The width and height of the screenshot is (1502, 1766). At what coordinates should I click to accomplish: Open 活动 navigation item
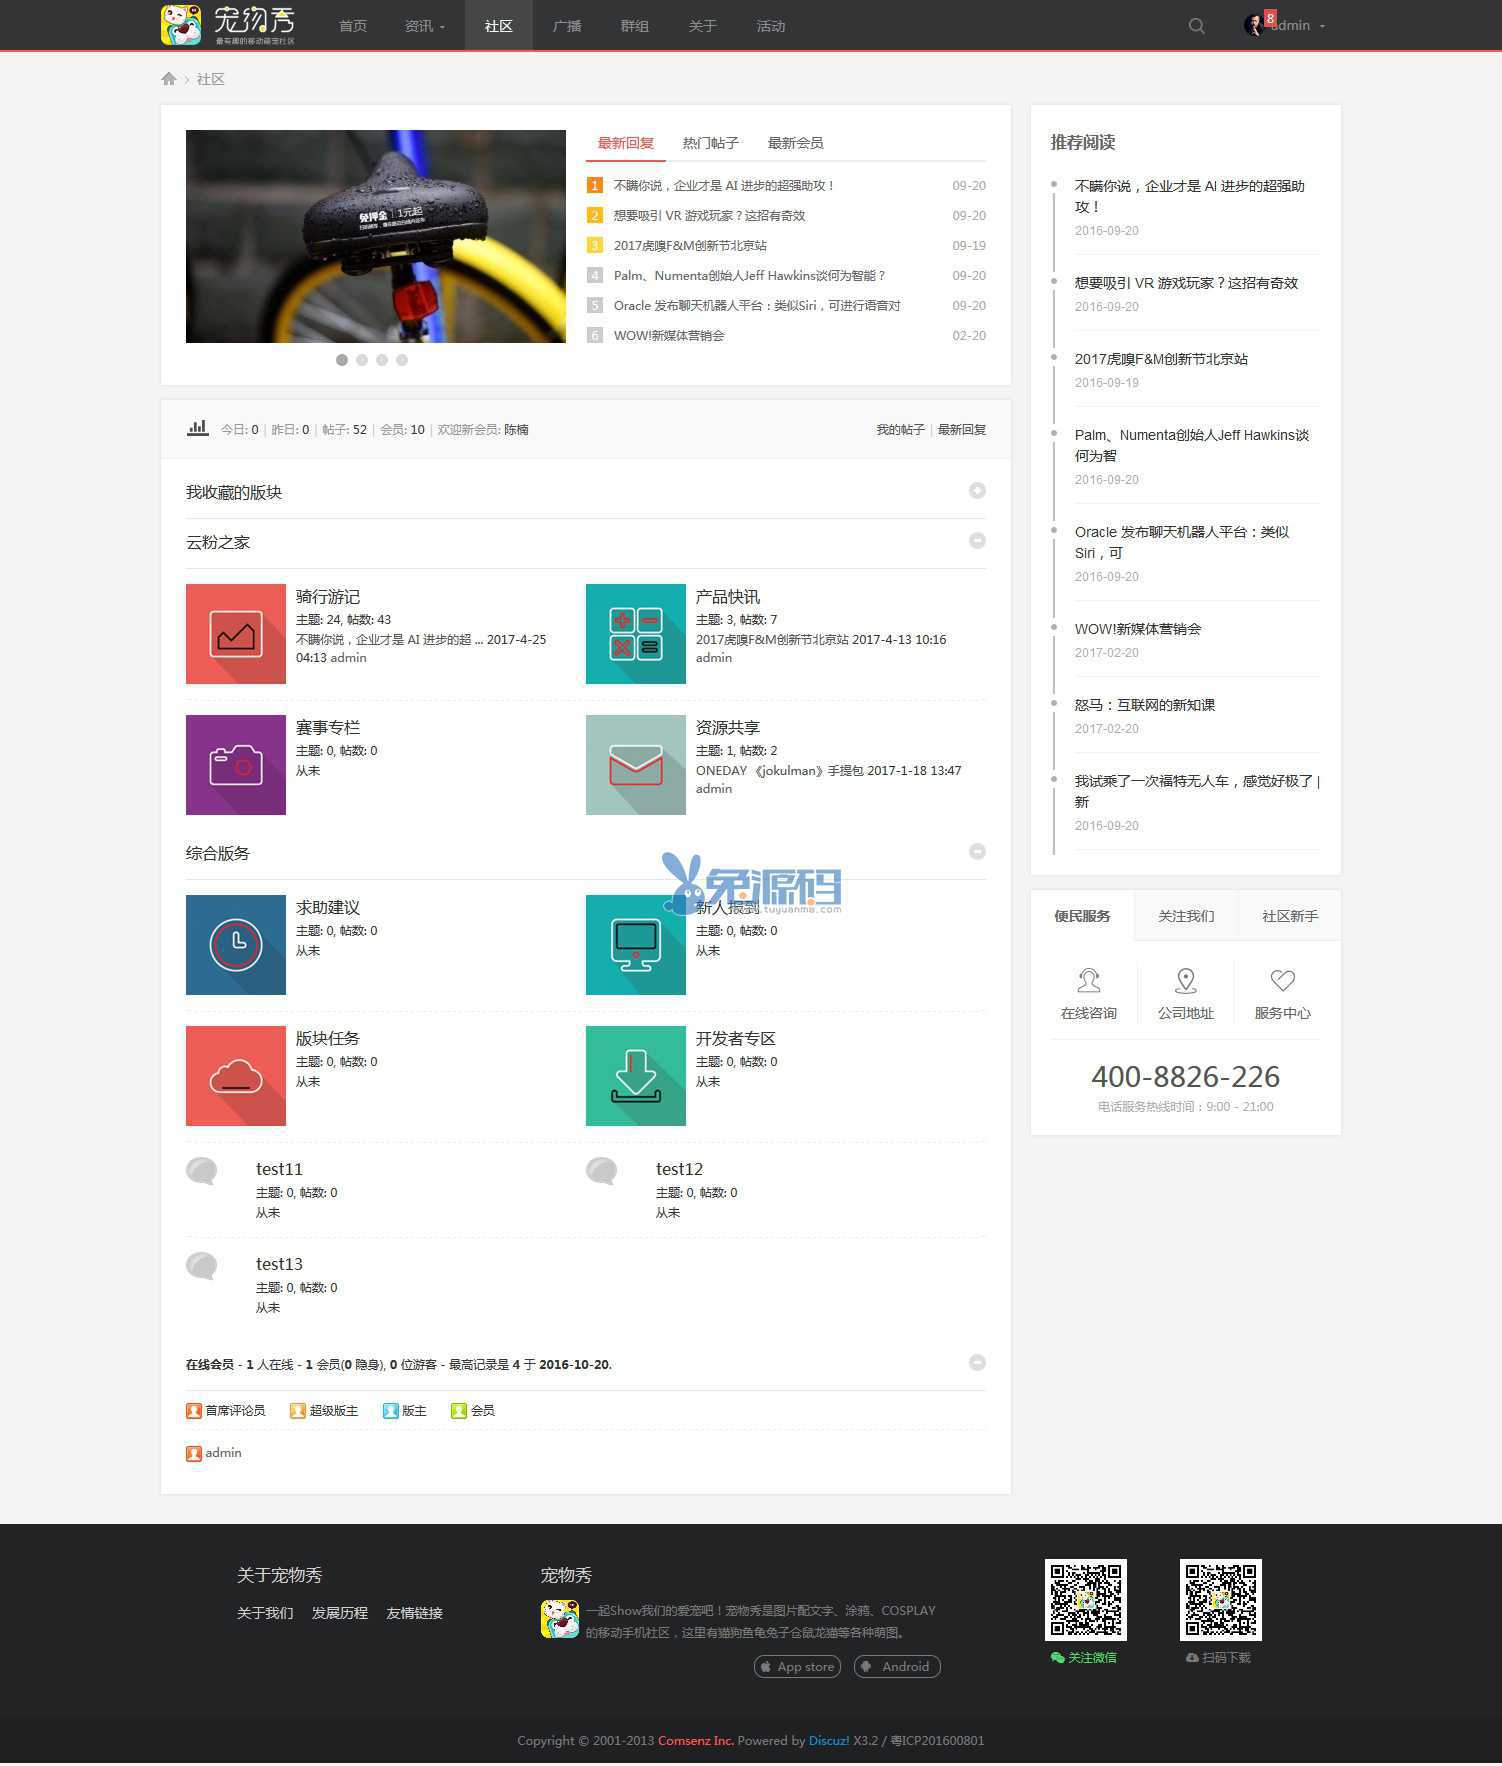771,26
